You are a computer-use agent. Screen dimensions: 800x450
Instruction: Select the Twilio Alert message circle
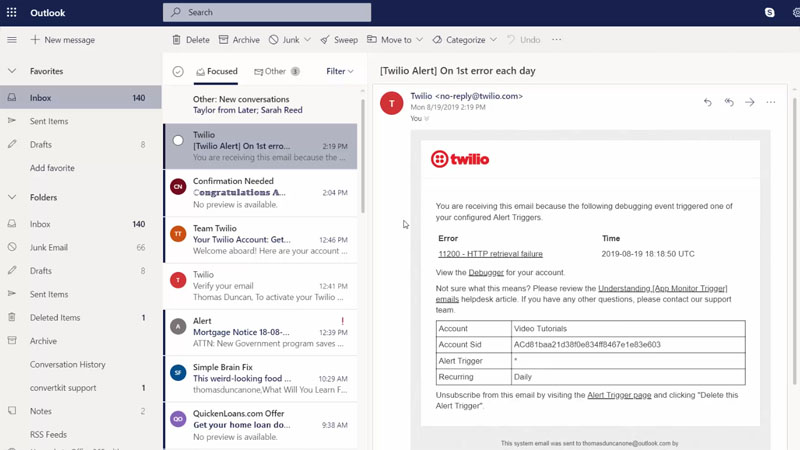click(178, 141)
